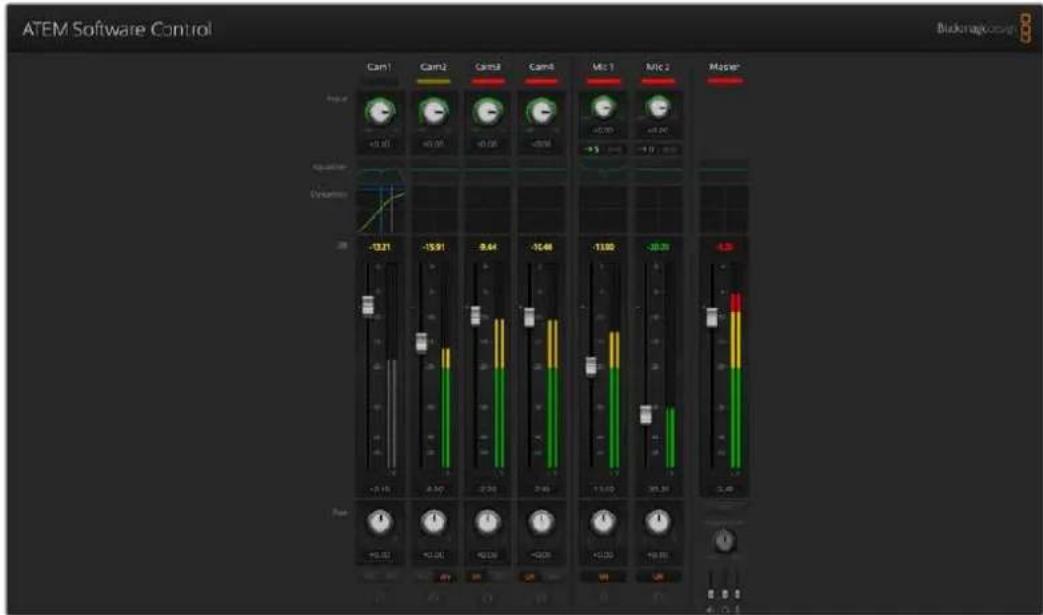Grab the Cam3 channel fader handle
Viewport: 1043px width, 615px height.
click(x=476, y=316)
